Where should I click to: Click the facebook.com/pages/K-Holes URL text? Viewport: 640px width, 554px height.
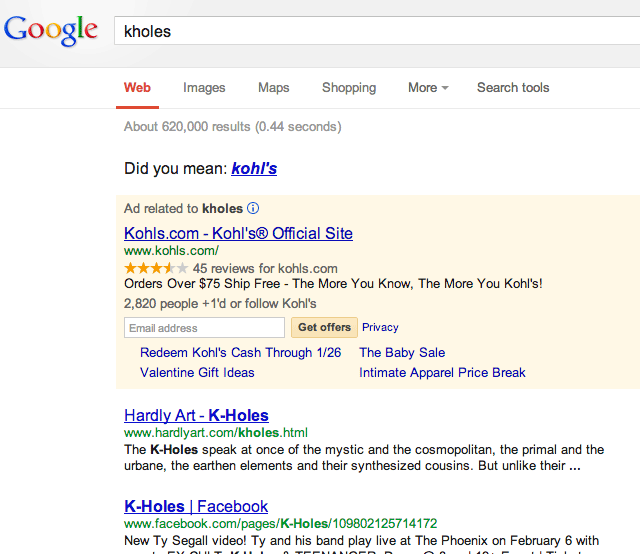[x=280, y=523]
